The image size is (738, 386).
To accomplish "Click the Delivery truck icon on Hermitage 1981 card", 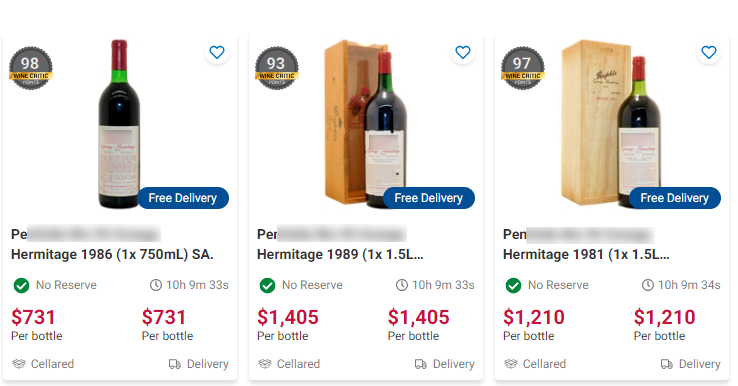I will pyautogui.click(x=667, y=364).
